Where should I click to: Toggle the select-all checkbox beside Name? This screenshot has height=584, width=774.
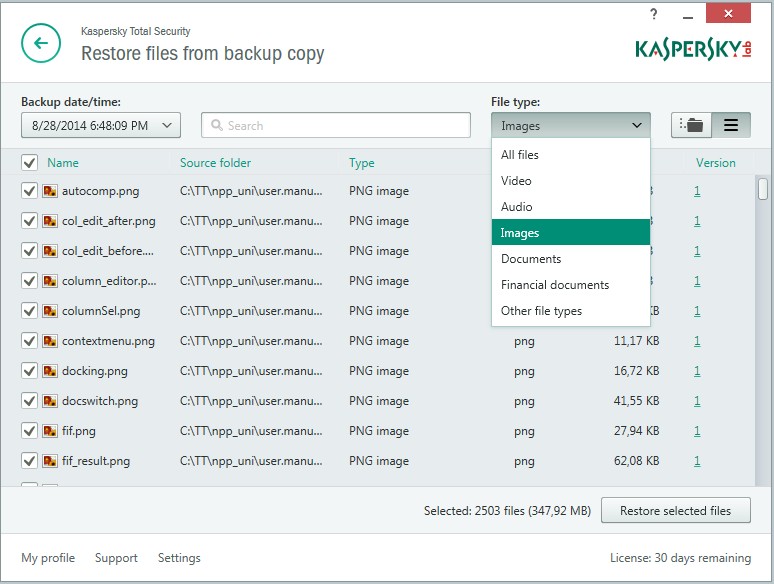[30, 162]
